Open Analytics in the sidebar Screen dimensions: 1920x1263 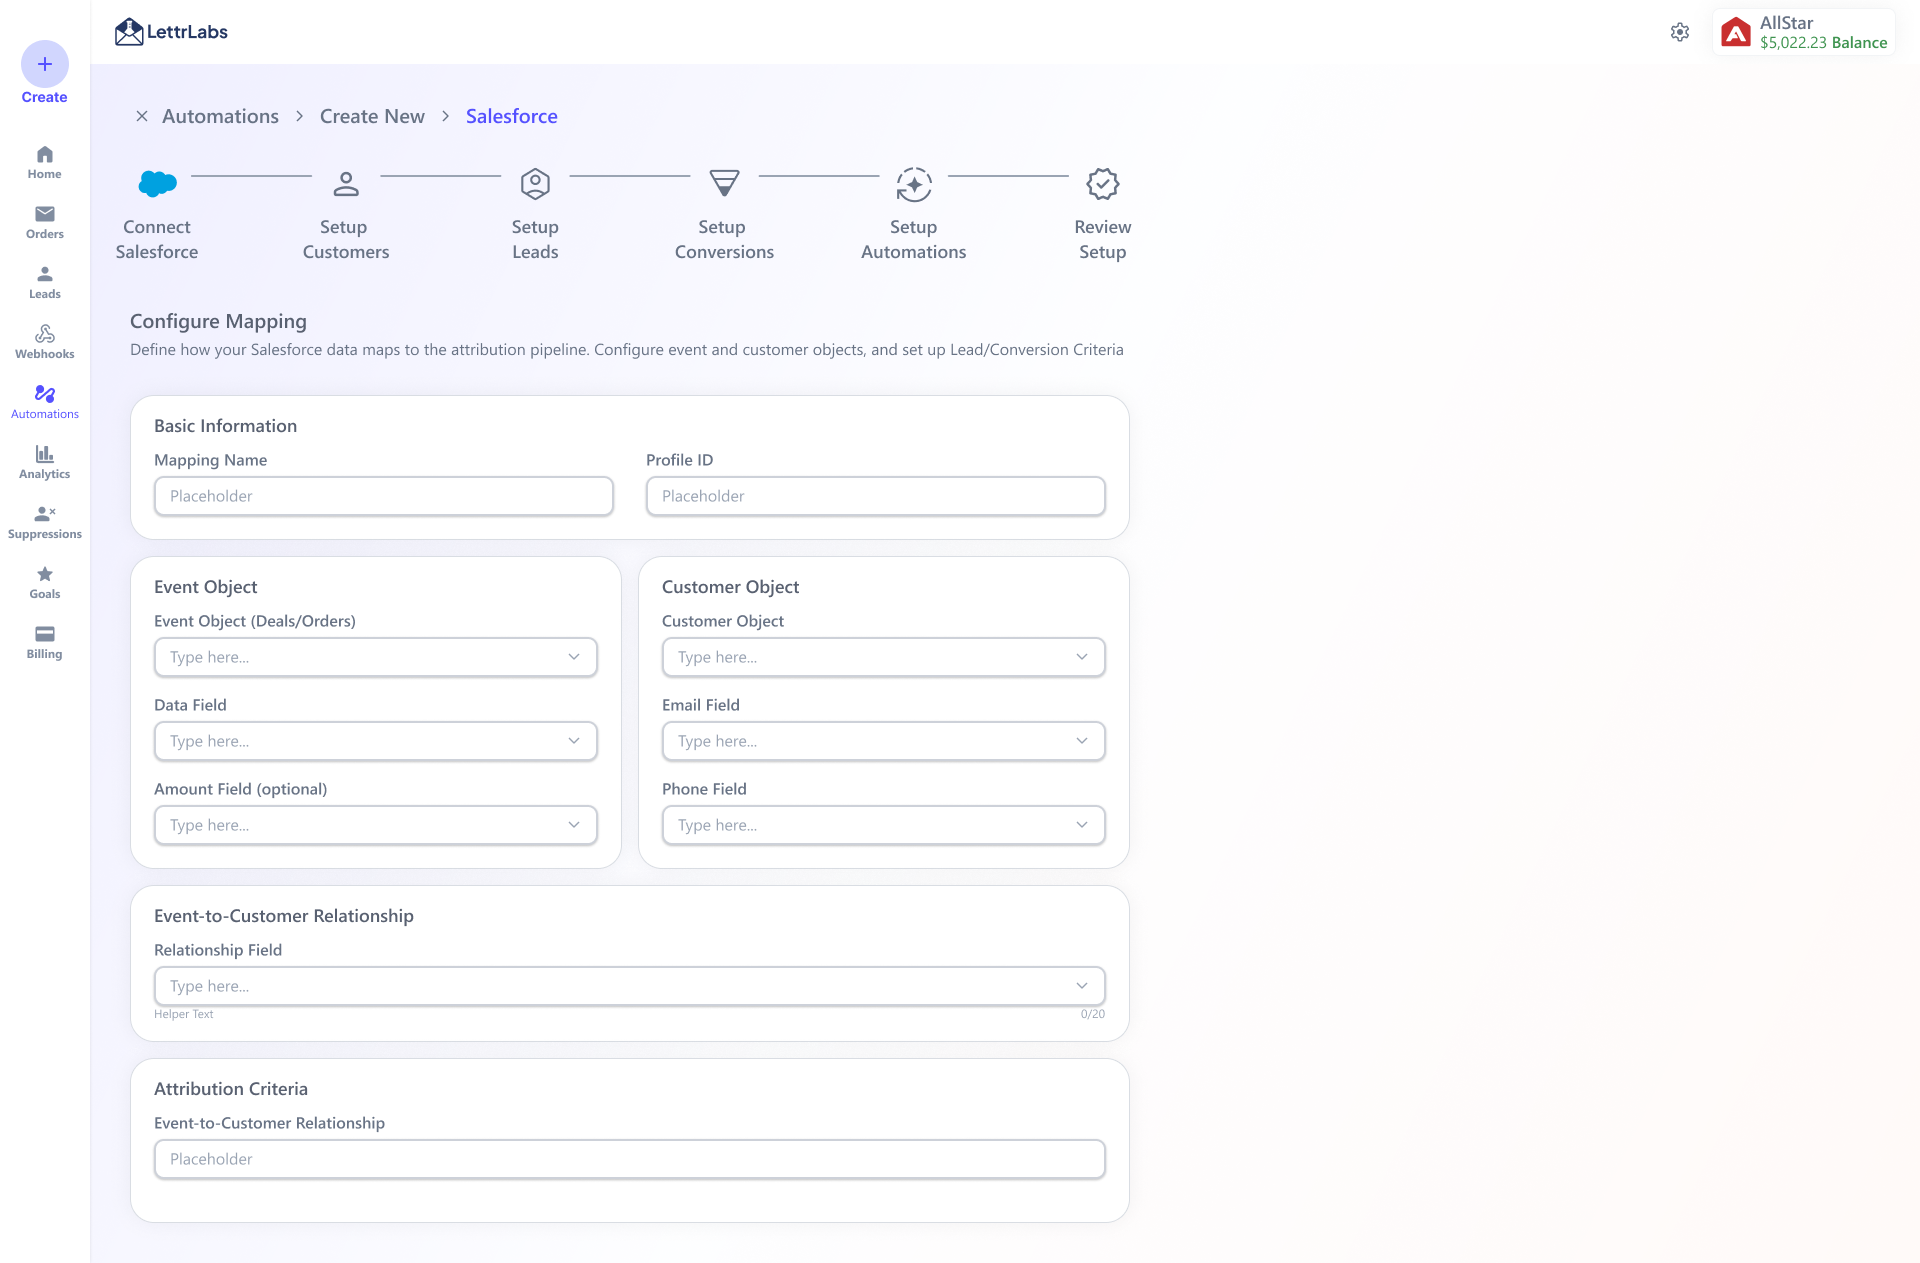pyautogui.click(x=45, y=462)
